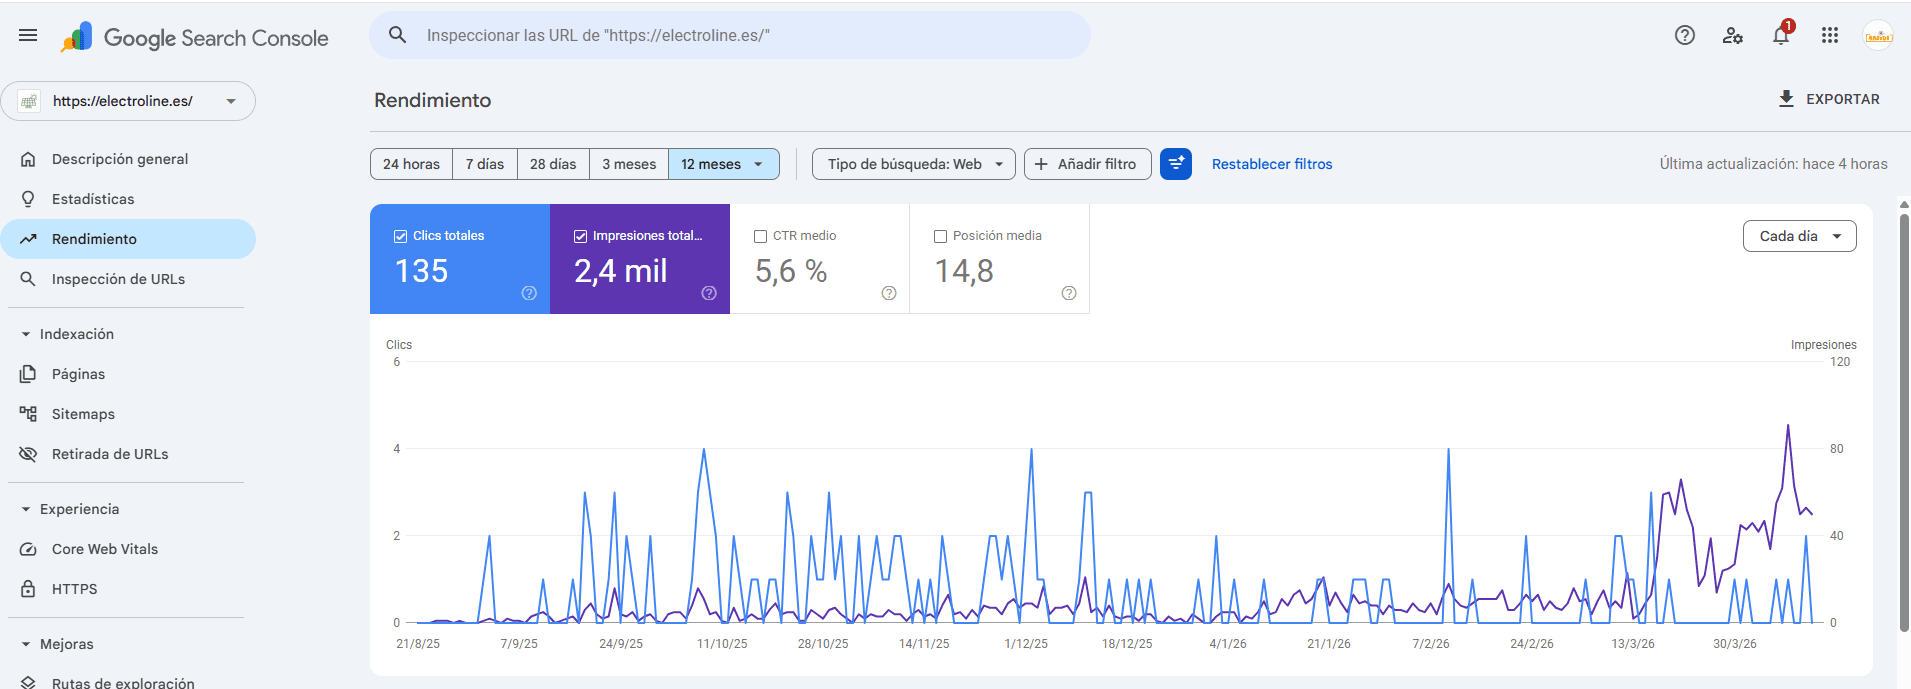
Task: Click the Rendimiento page heading
Action: [x=433, y=100]
